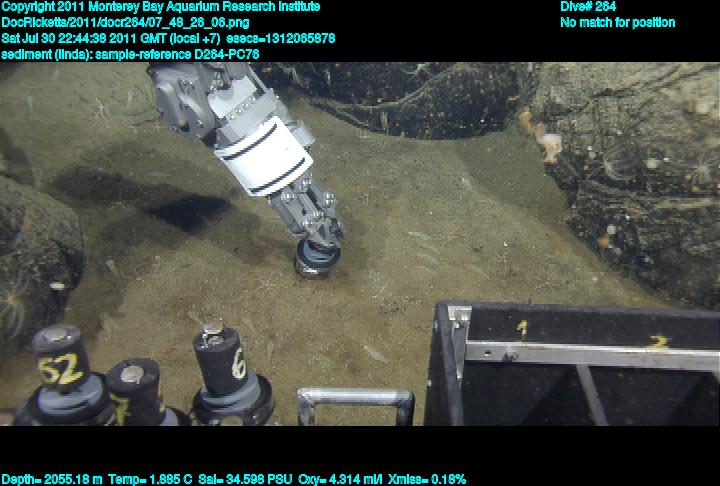The image size is (720, 486).
Task: Click the No match for position message
Action: pos(617,22)
